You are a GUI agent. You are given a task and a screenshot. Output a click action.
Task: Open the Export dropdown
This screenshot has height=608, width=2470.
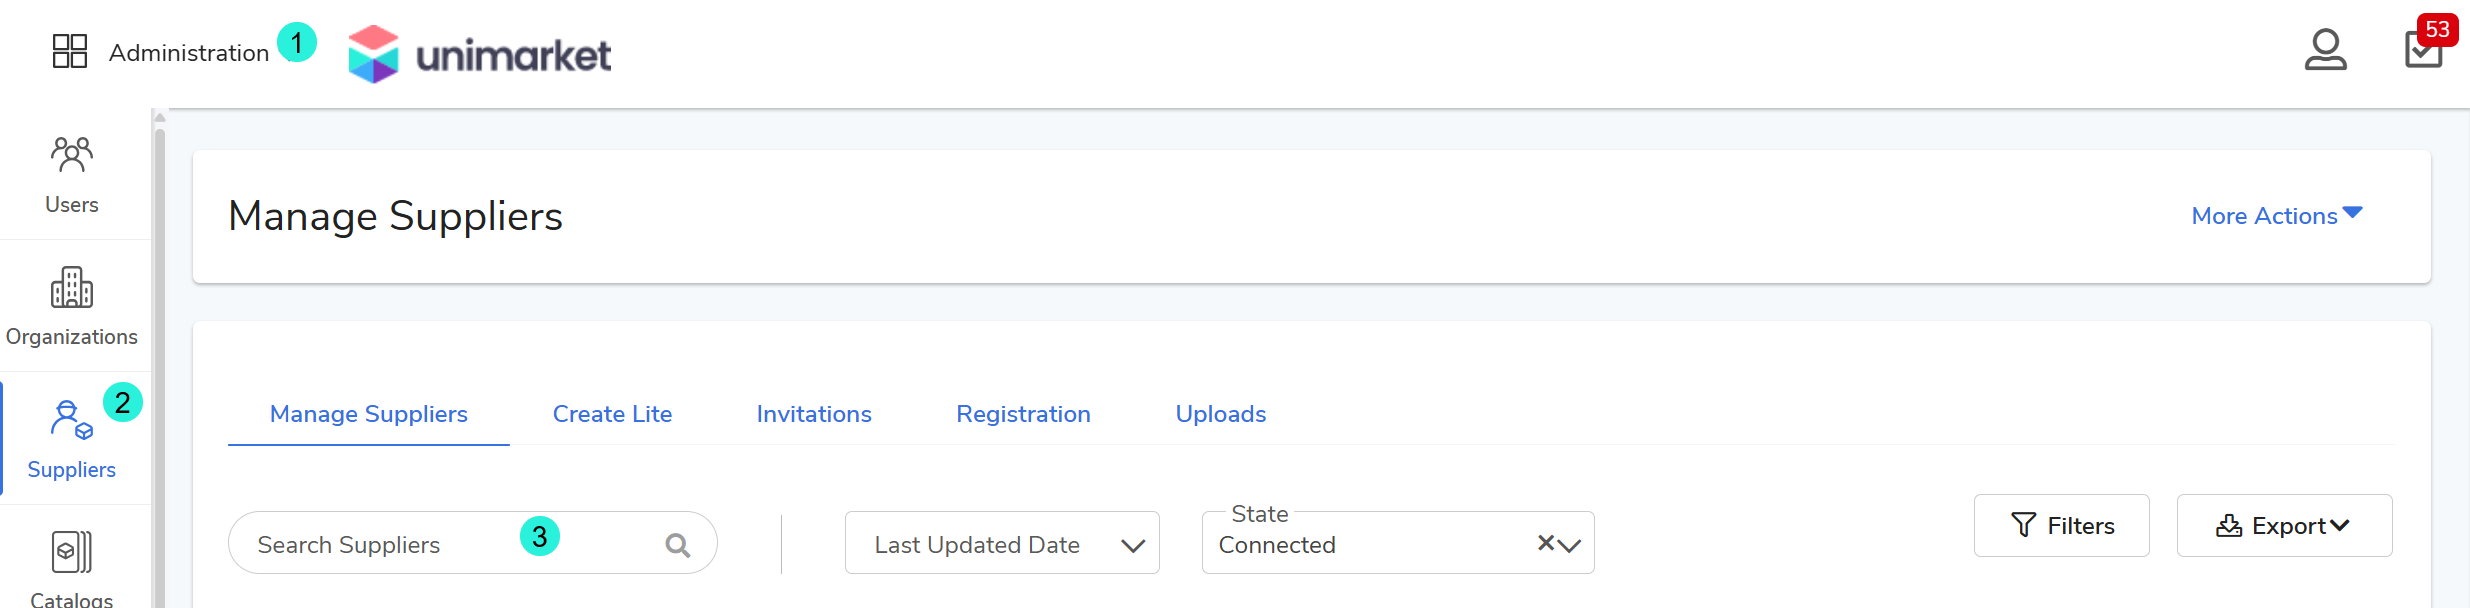[x=2284, y=526]
